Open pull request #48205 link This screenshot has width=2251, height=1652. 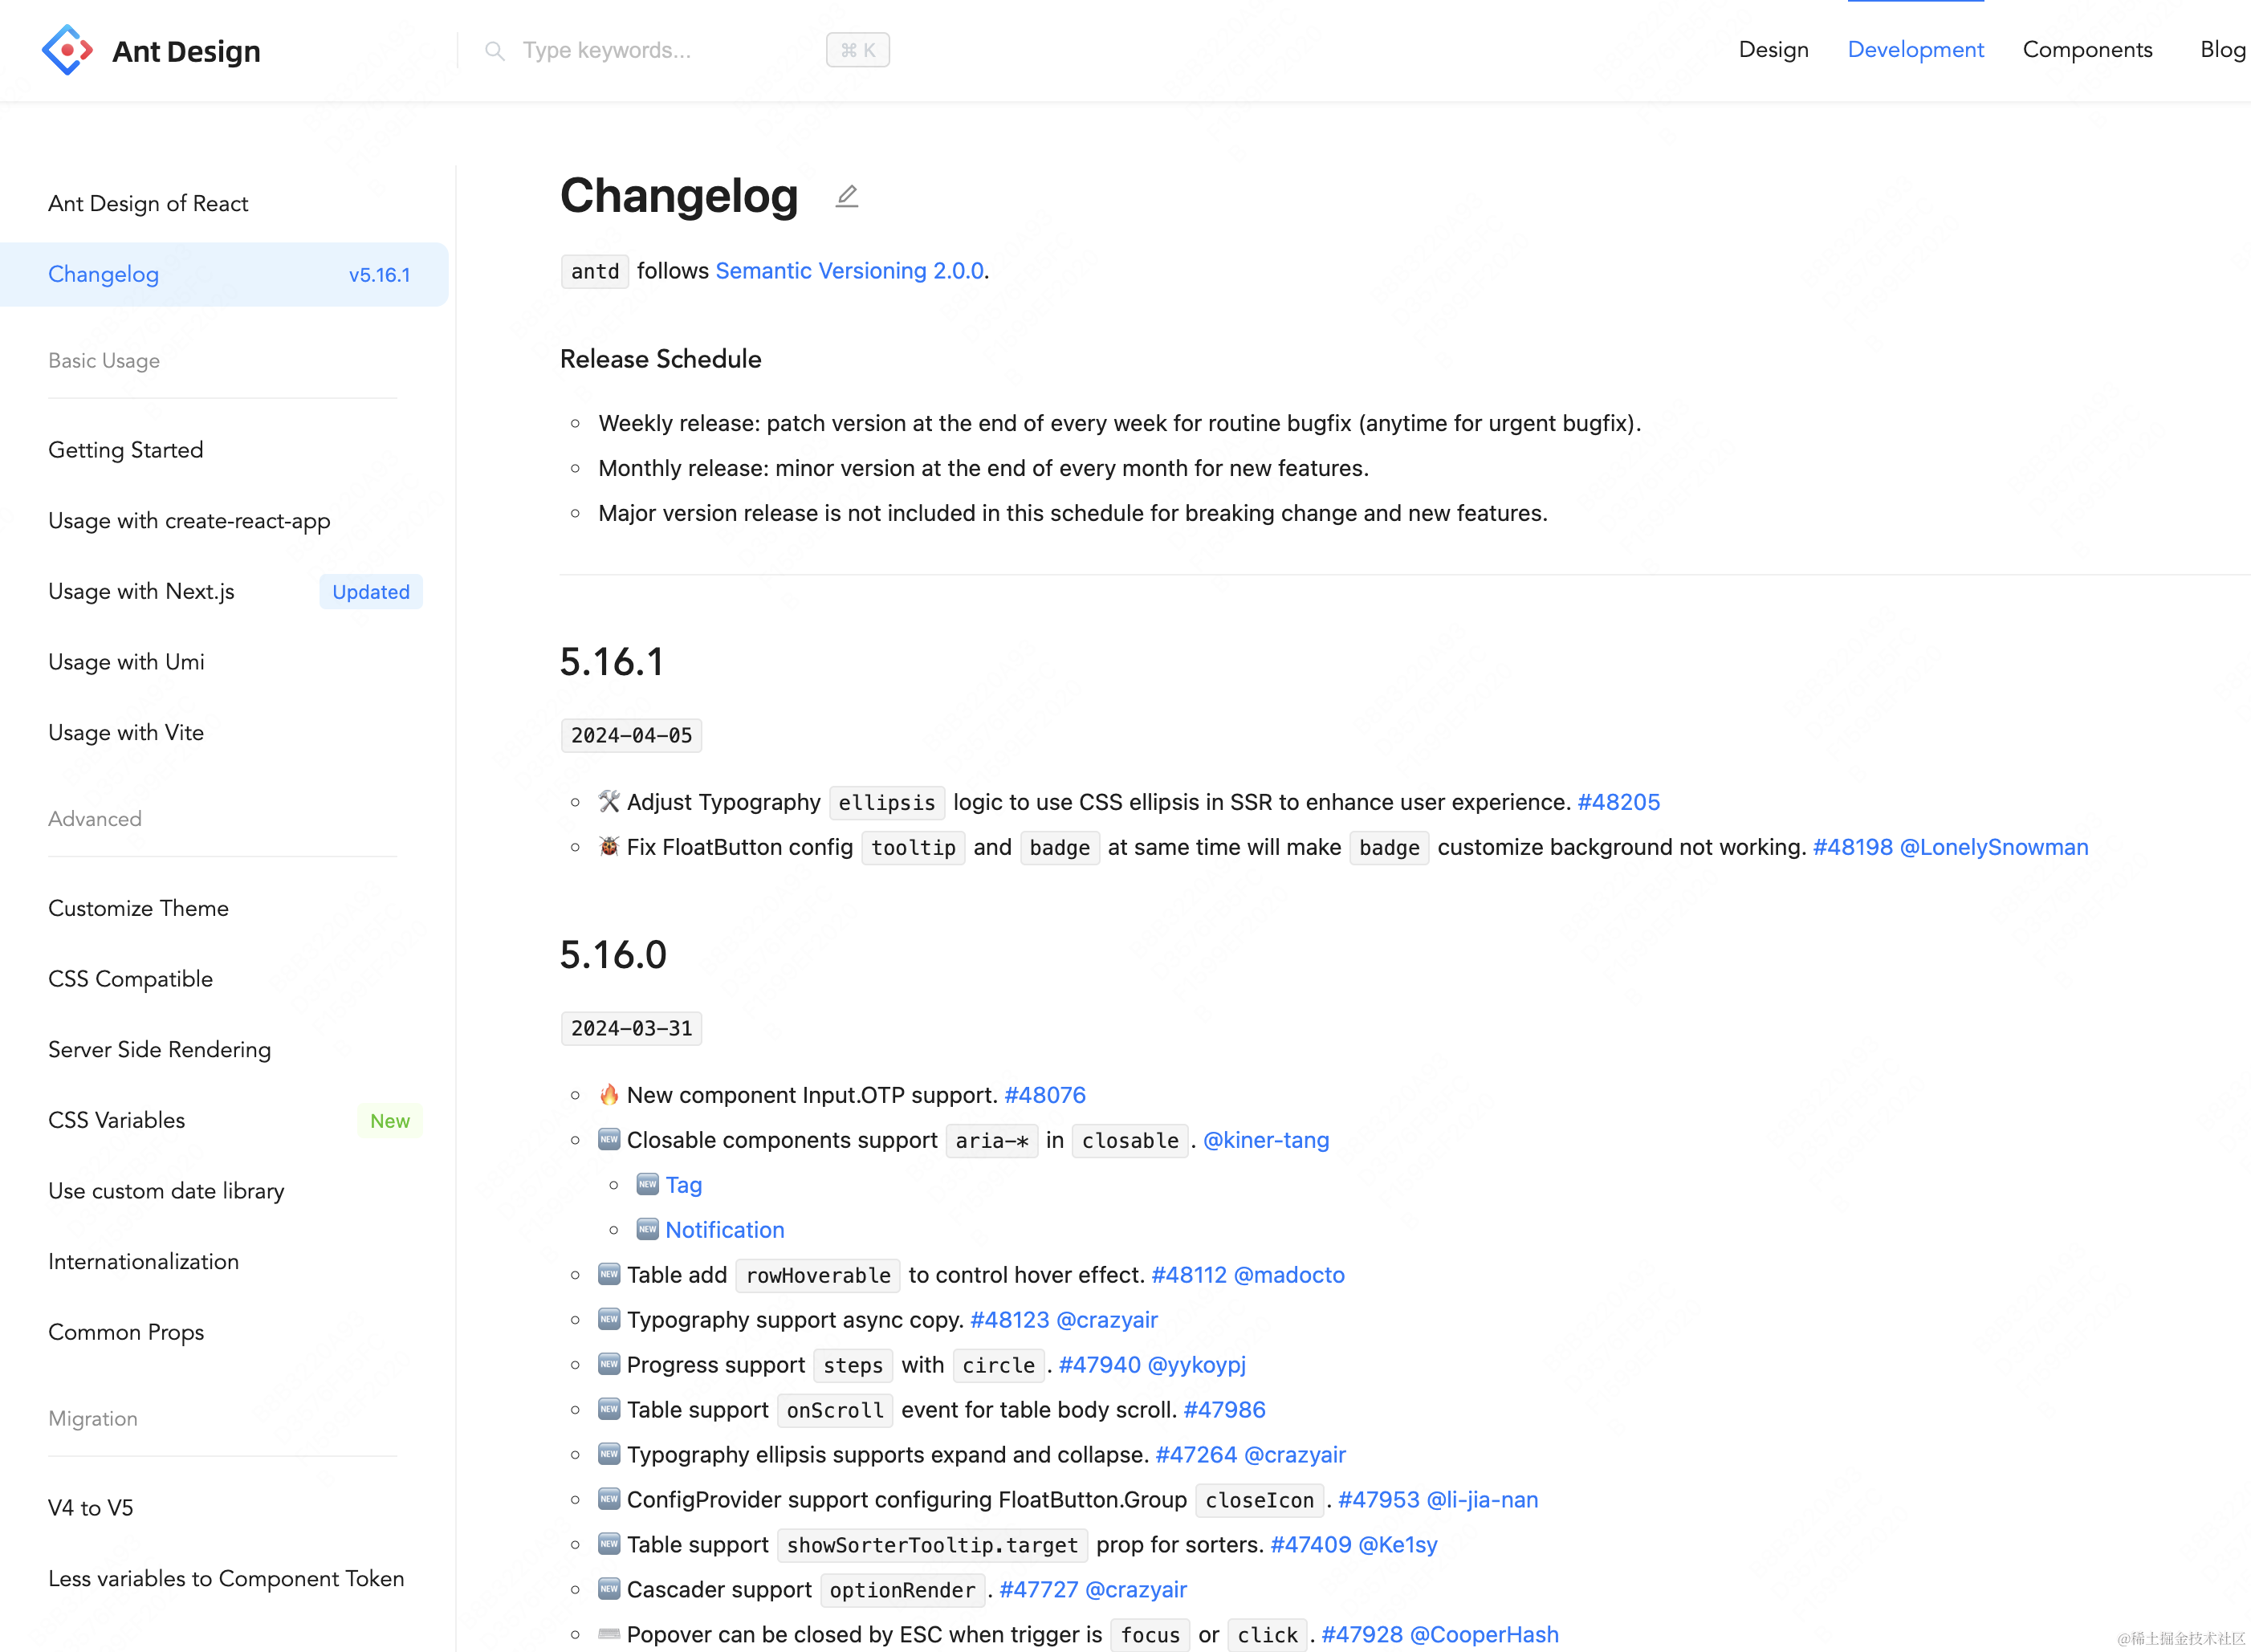point(1617,802)
